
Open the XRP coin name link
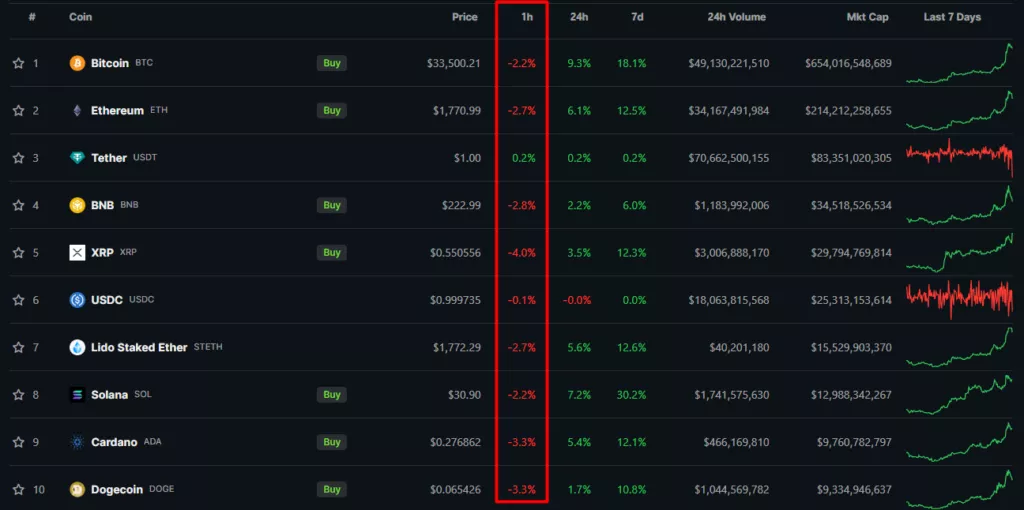tap(103, 253)
